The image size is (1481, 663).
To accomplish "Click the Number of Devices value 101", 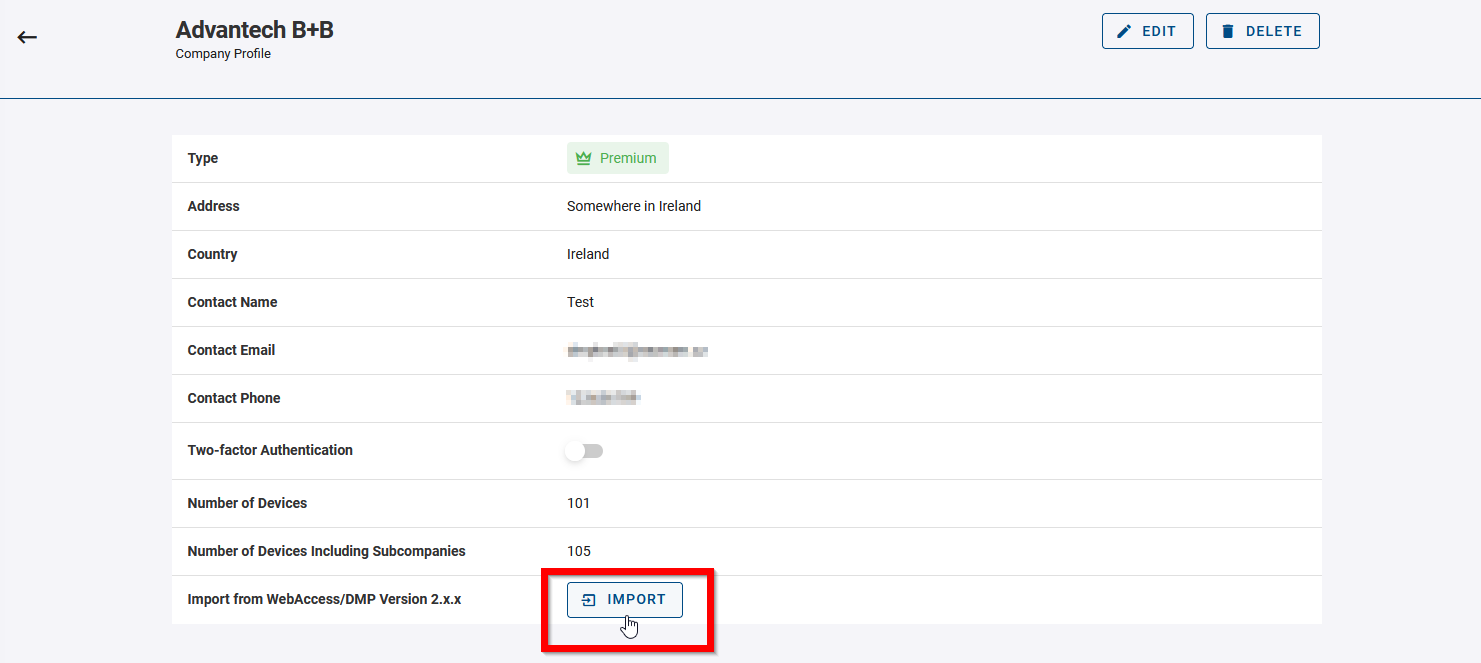I will tap(578, 503).
